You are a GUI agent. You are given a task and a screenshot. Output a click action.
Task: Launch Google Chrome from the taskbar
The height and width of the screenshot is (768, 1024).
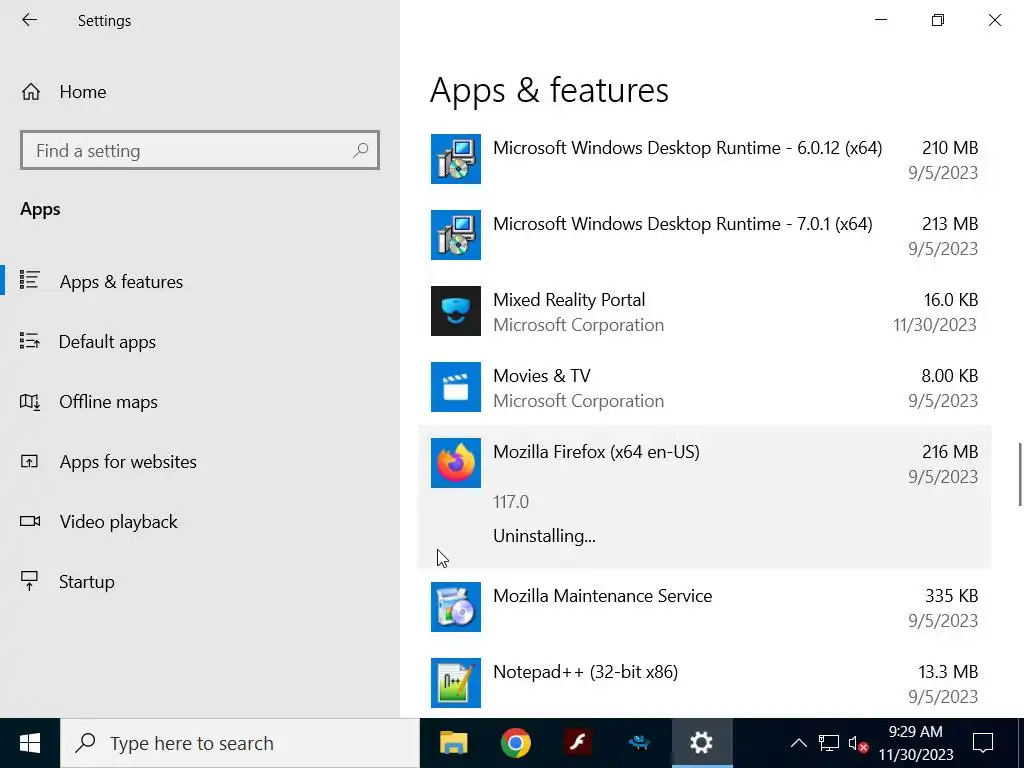[516, 743]
